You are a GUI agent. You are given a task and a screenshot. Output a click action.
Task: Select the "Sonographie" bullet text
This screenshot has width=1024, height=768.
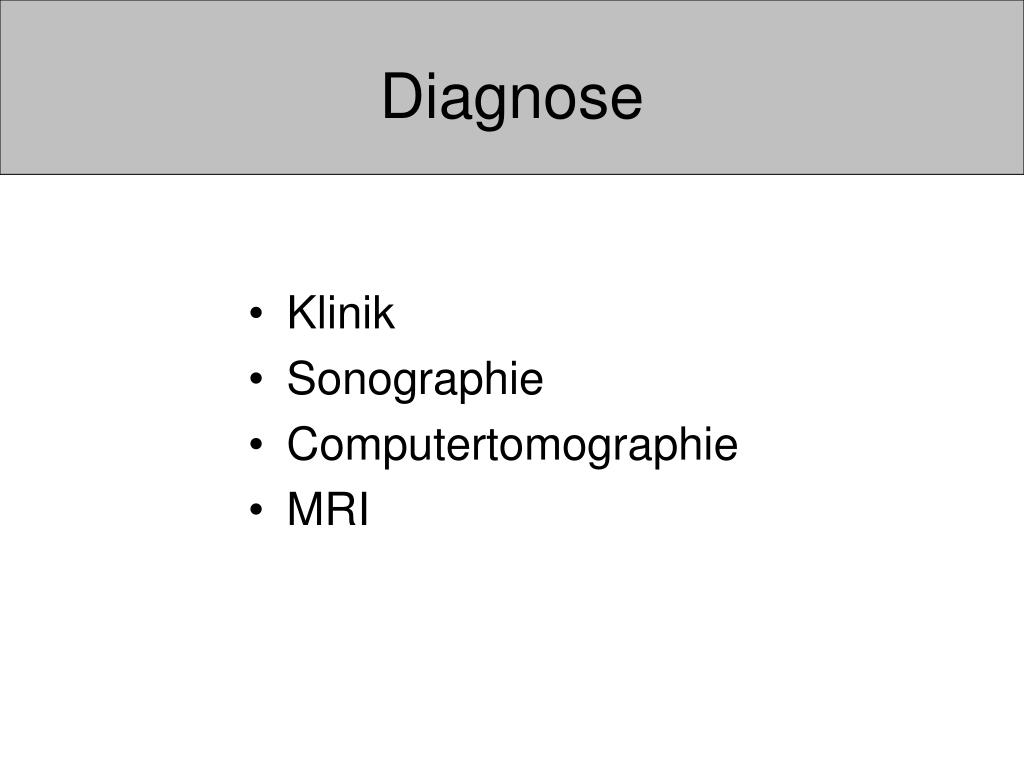(x=415, y=379)
